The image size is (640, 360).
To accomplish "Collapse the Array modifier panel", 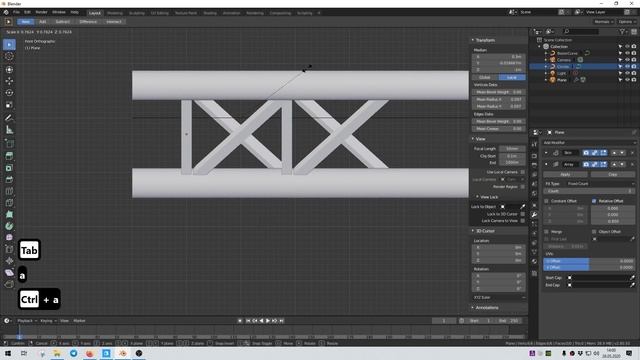I will [x=546, y=164].
